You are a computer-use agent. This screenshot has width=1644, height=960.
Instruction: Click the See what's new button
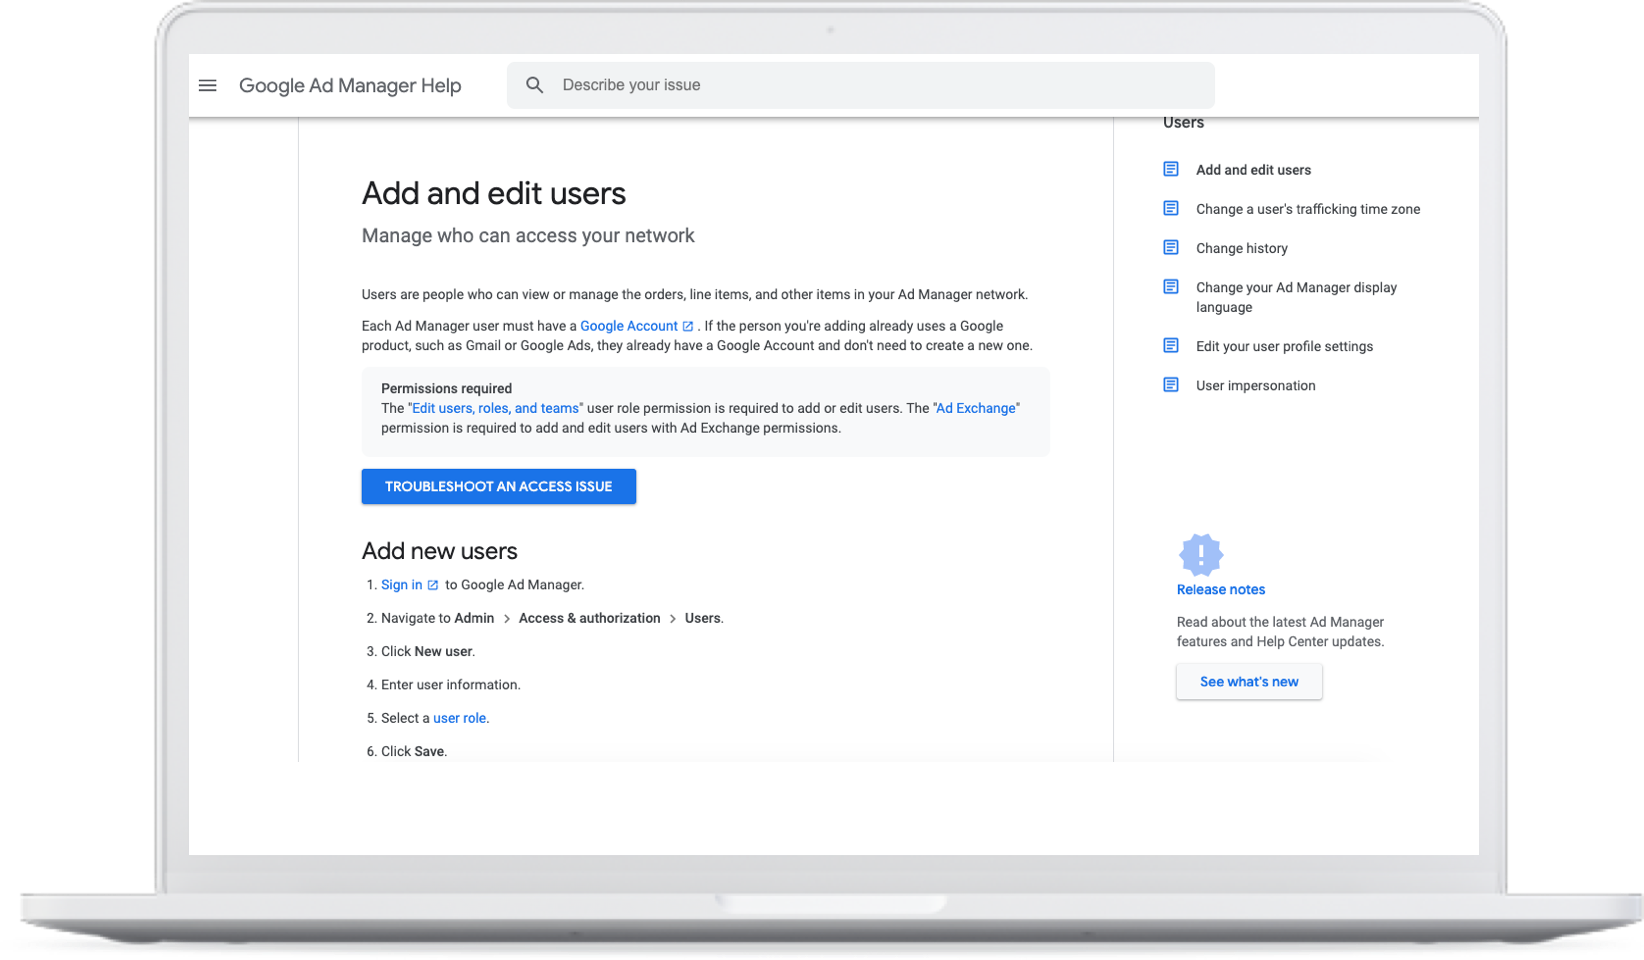click(x=1249, y=681)
